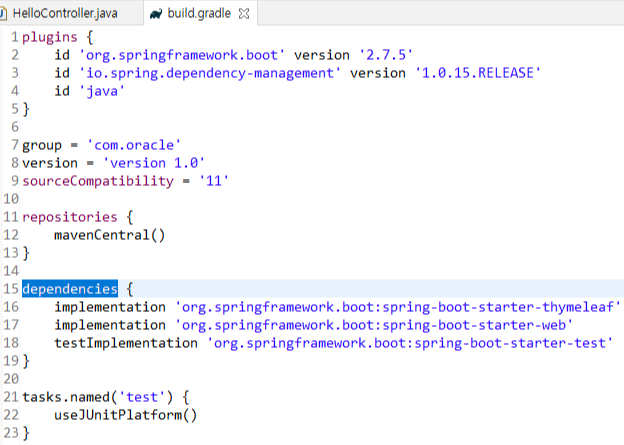Click the spring-boot-starter-thymeleaf dependency string

coord(398,307)
